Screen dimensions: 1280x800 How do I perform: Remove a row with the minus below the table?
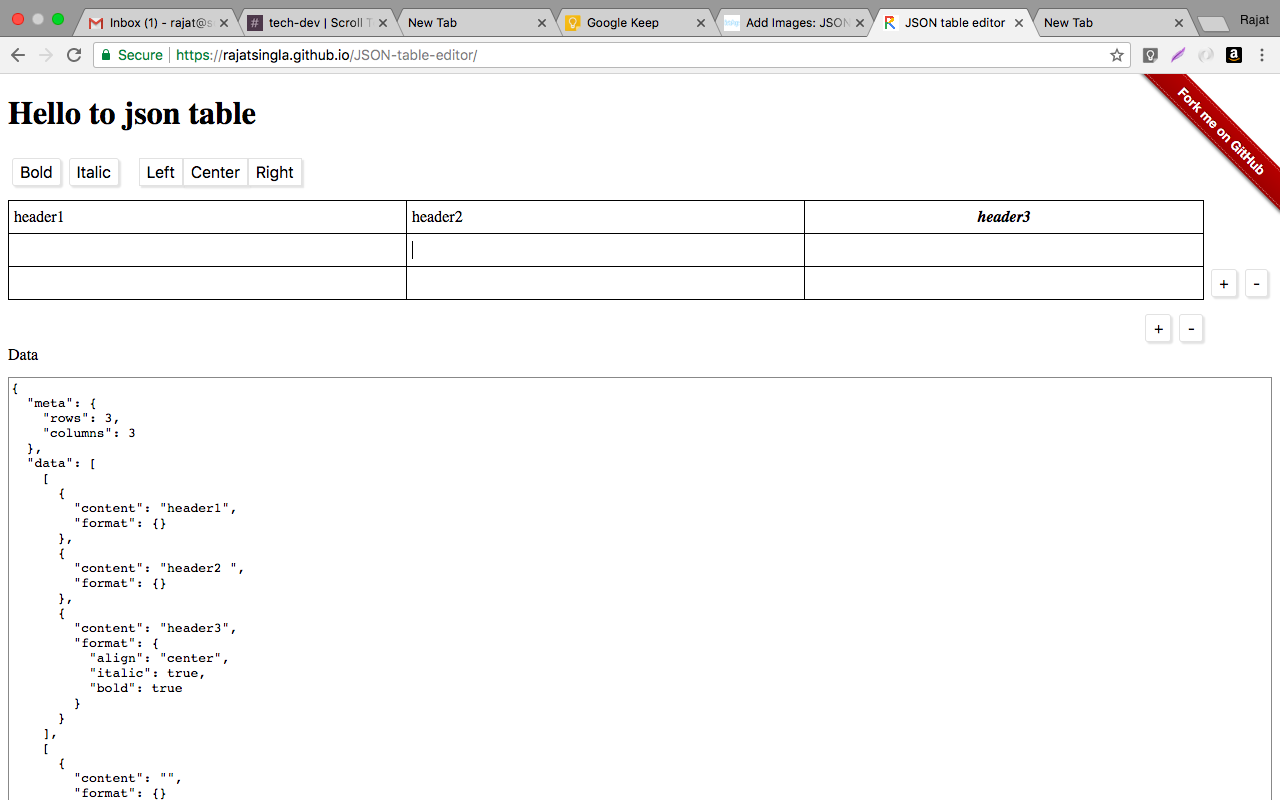click(1191, 328)
